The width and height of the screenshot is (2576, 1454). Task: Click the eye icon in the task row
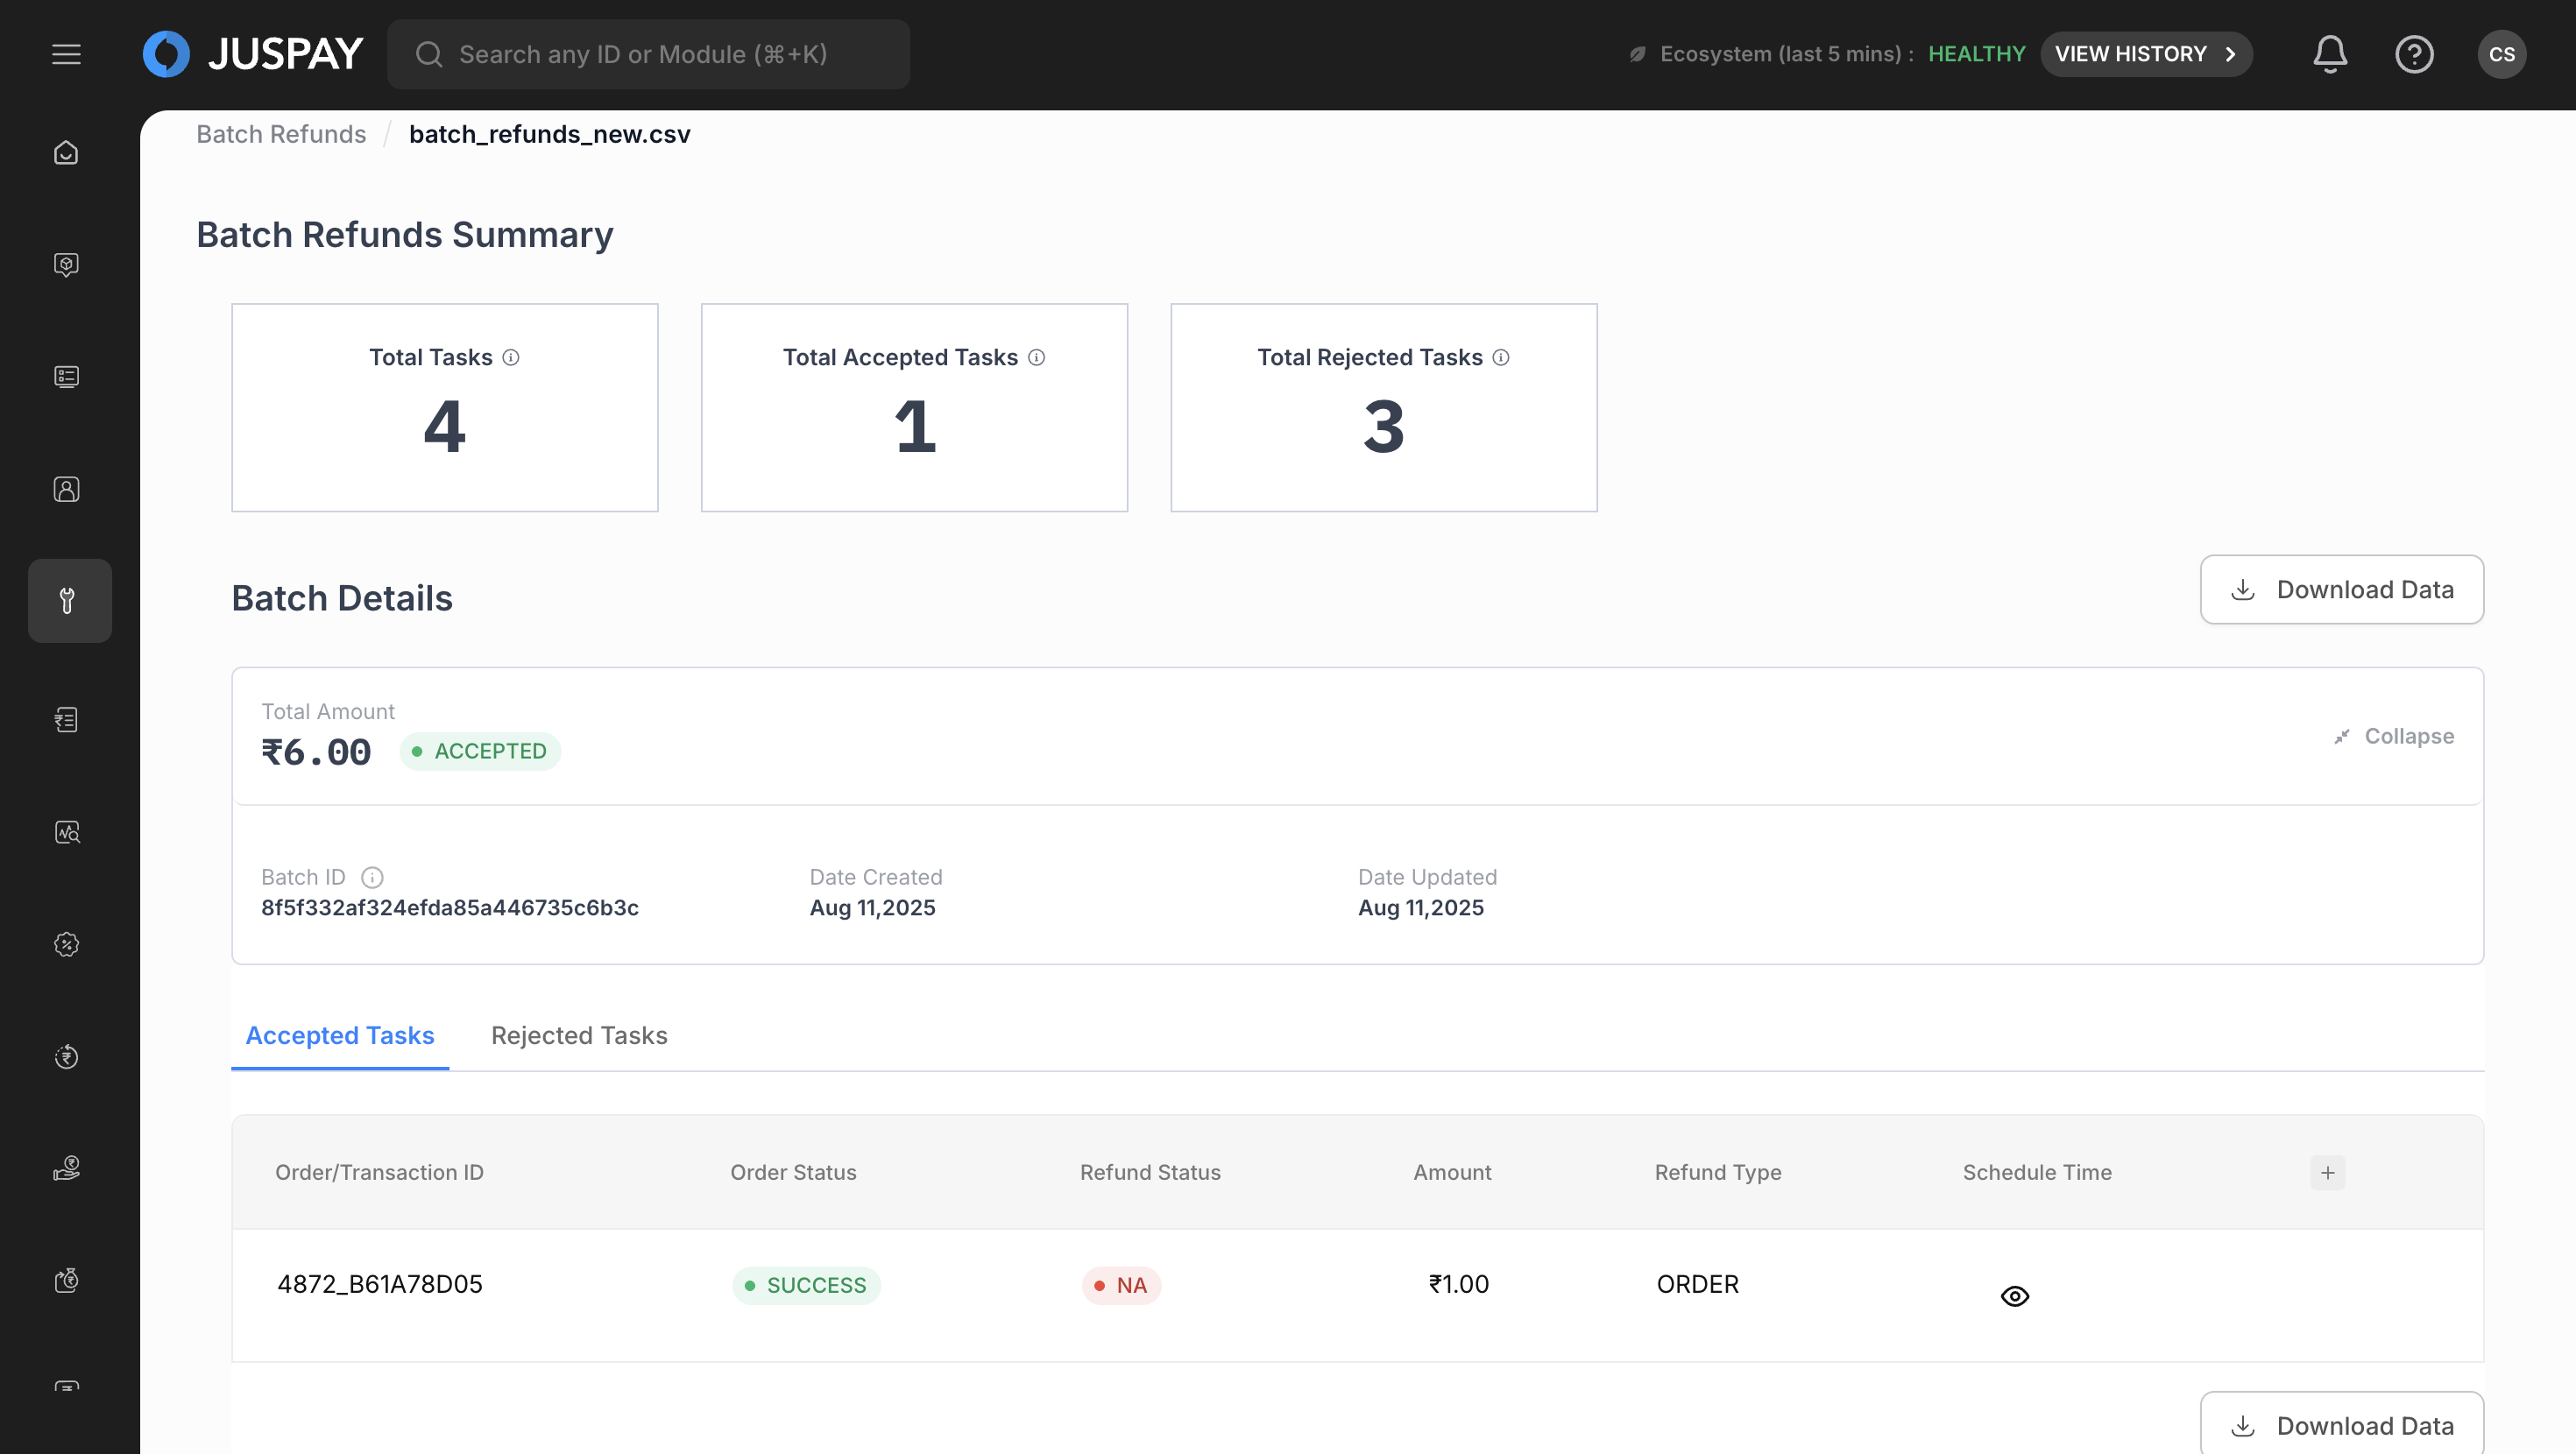(x=2014, y=1296)
